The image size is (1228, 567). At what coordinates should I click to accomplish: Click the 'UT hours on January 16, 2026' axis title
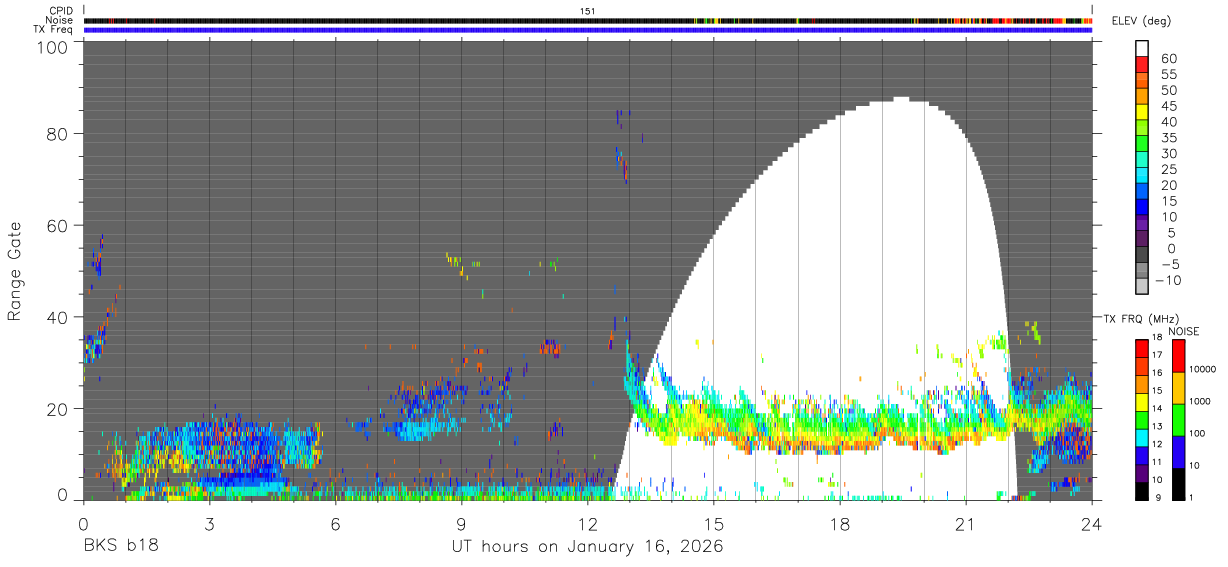(x=588, y=547)
